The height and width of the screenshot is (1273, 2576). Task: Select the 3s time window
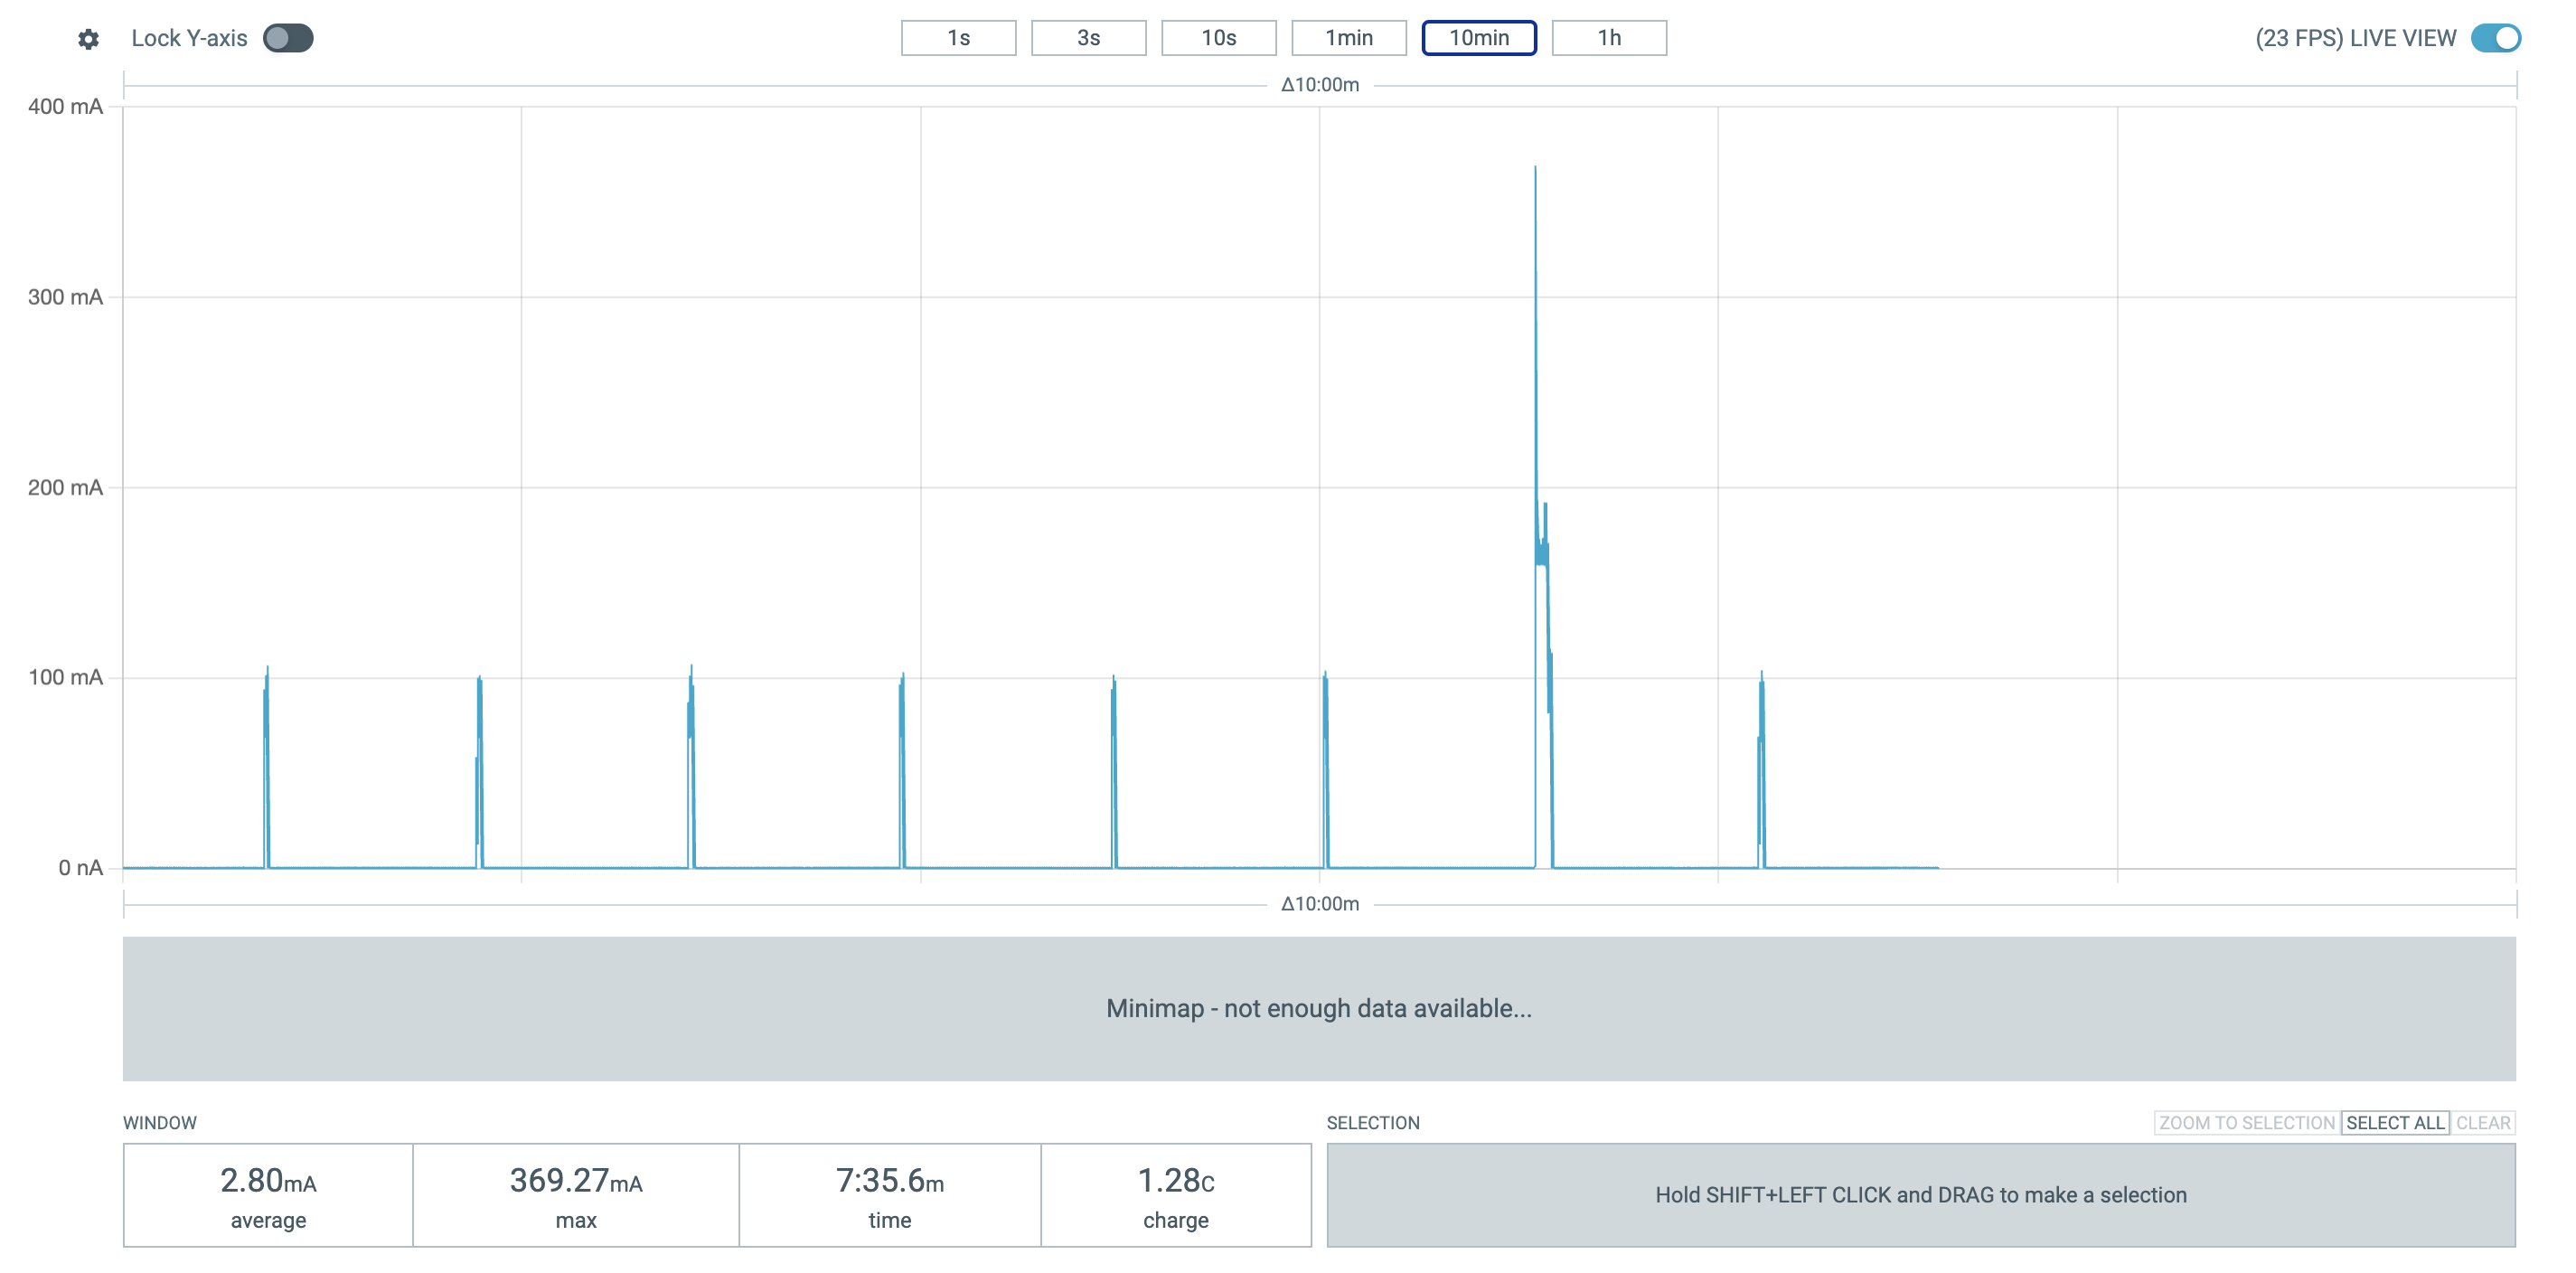pyautogui.click(x=1087, y=38)
